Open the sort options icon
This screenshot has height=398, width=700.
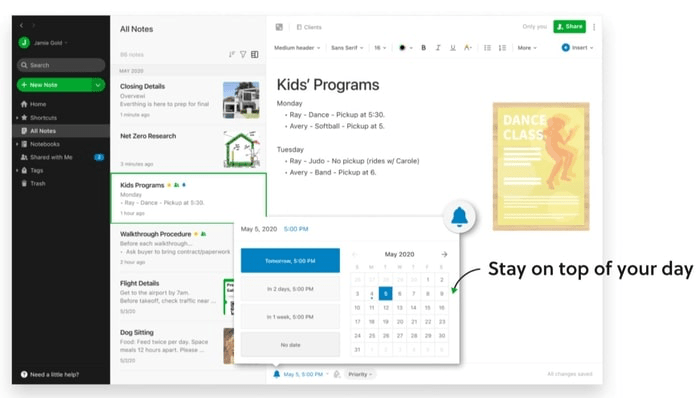(231, 54)
